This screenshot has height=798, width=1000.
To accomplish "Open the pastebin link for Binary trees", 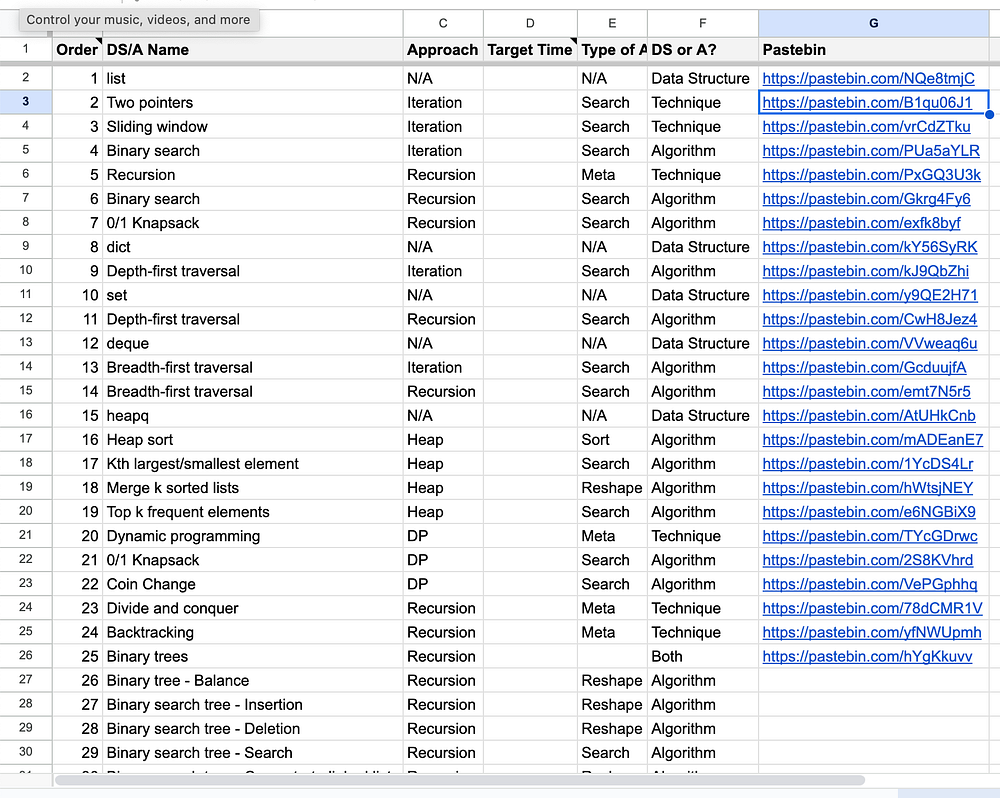I will point(867,657).
